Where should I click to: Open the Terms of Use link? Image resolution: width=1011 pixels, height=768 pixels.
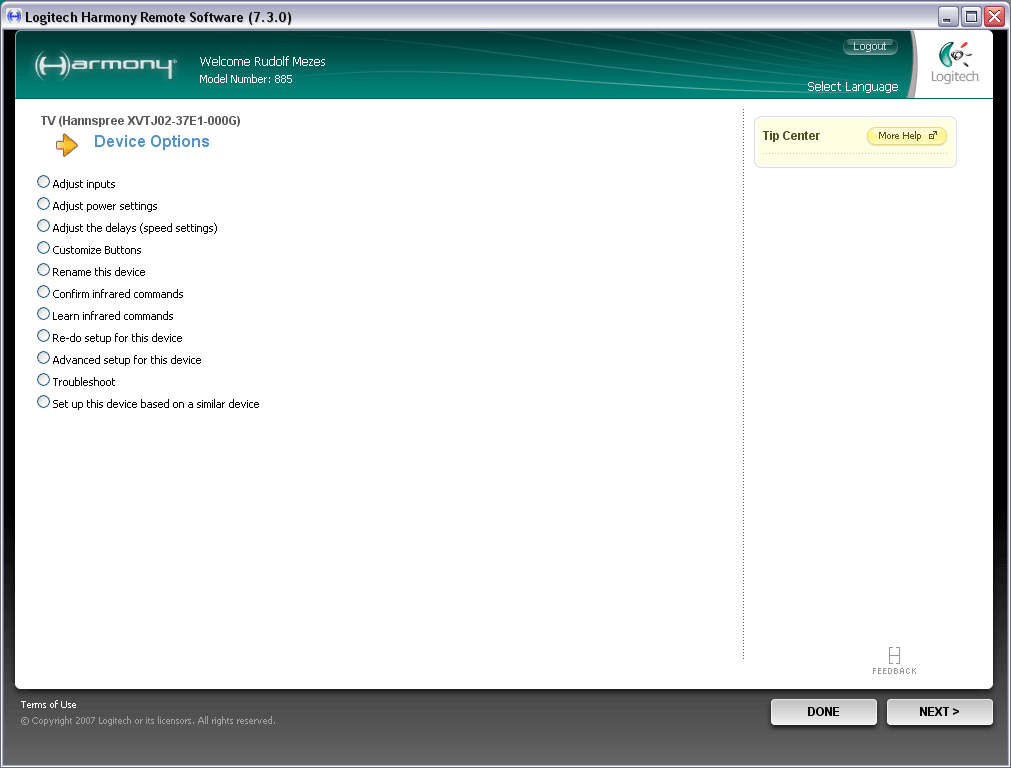(x=48, y=704)
